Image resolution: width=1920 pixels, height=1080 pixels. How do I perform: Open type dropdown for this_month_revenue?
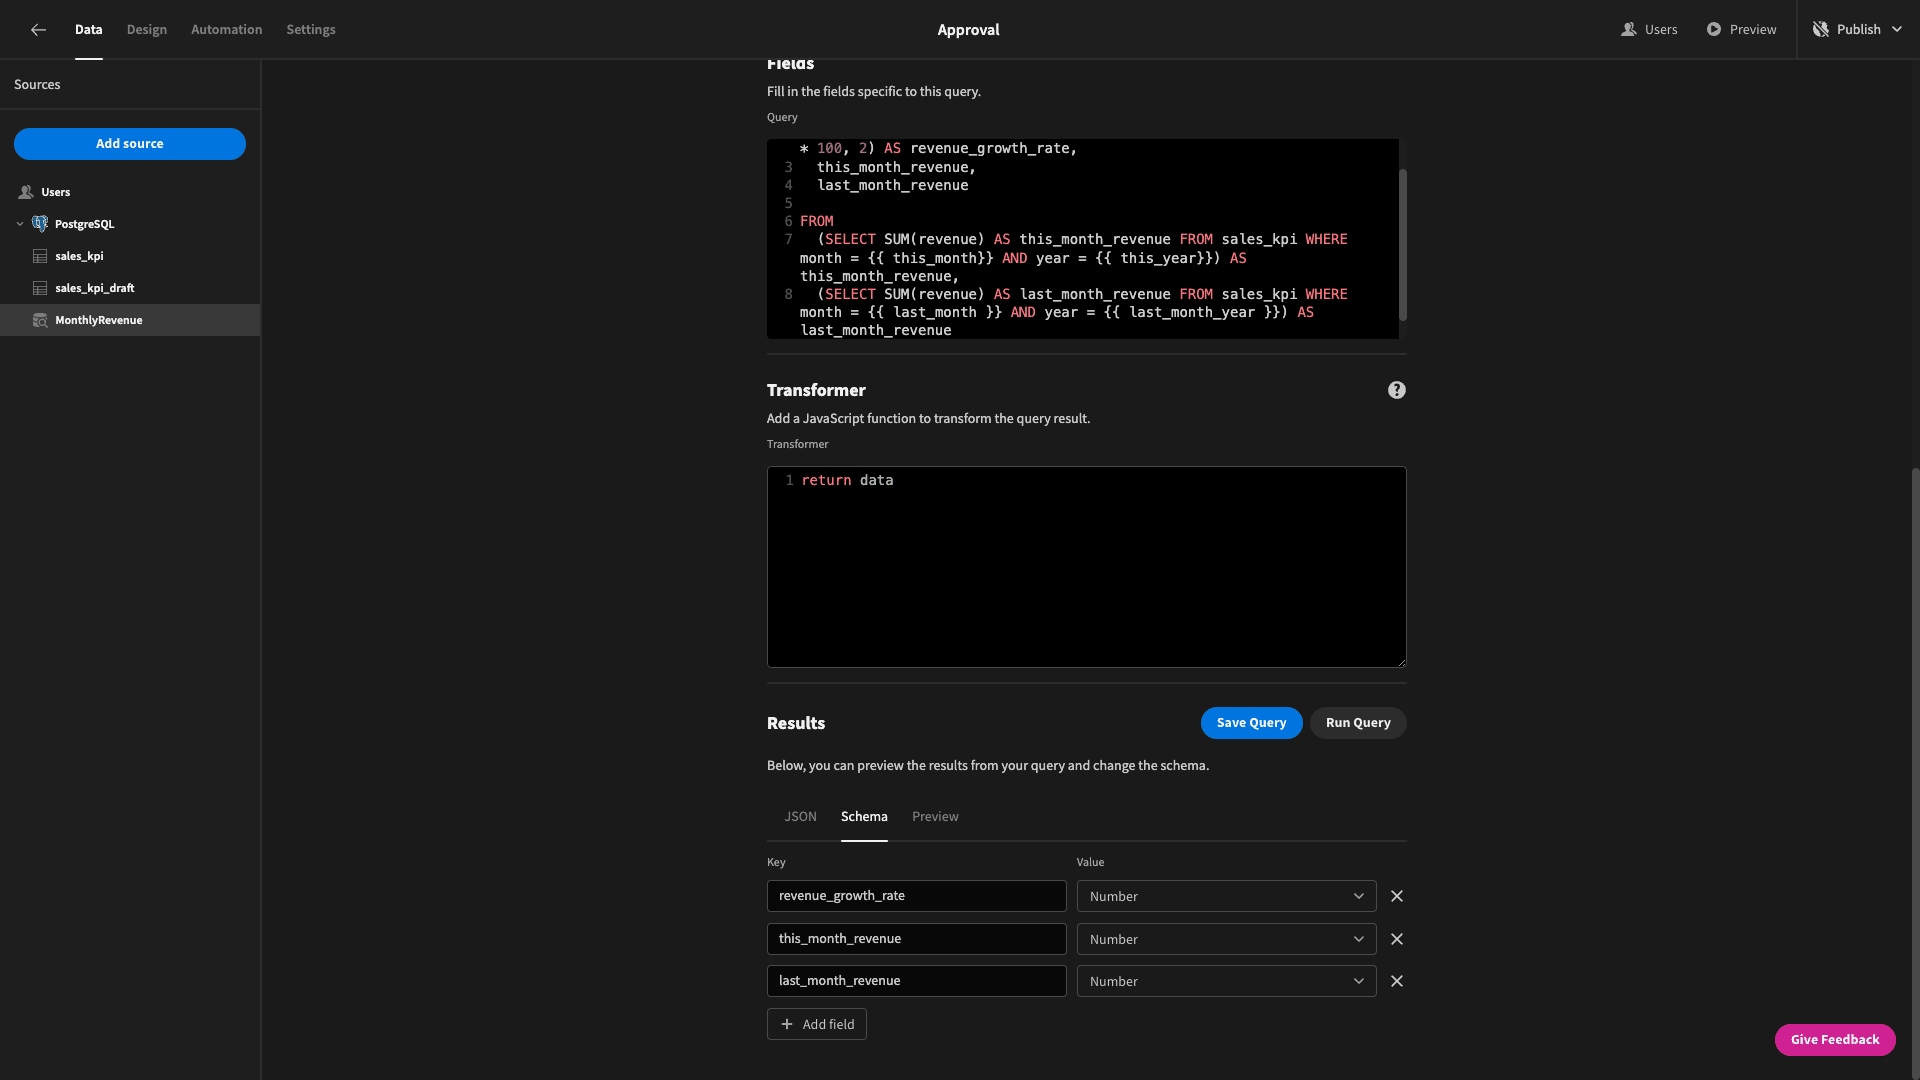(1226, 940)
